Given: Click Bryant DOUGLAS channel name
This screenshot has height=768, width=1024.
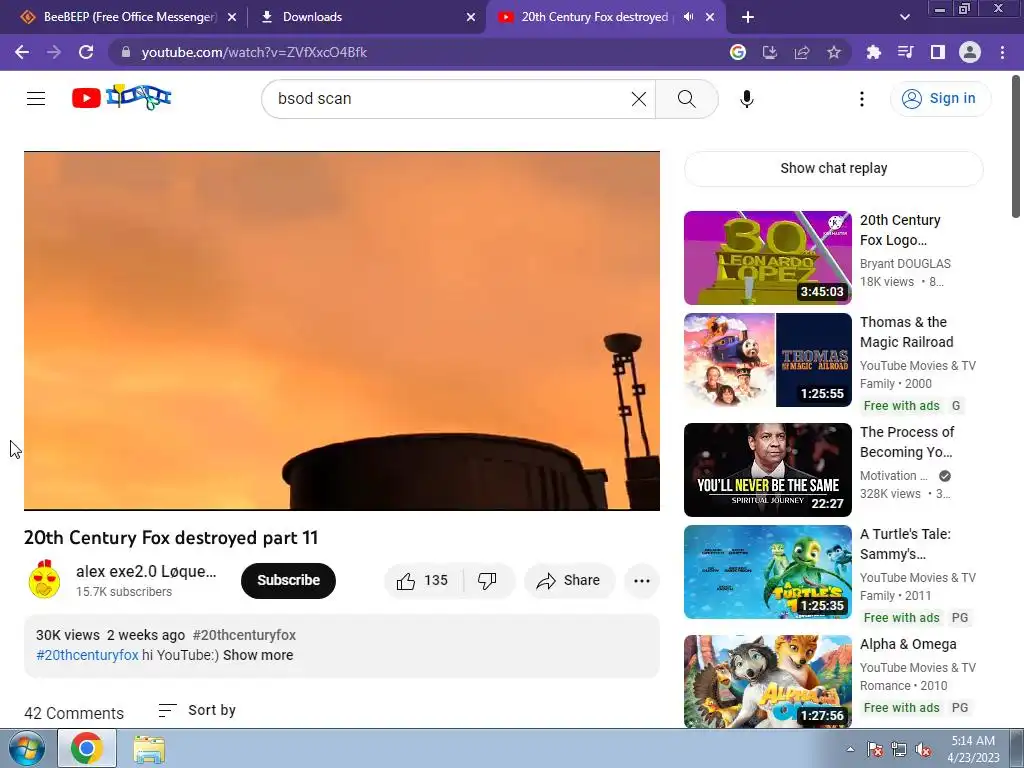Looking at the screenshot, I should [905, 264].
